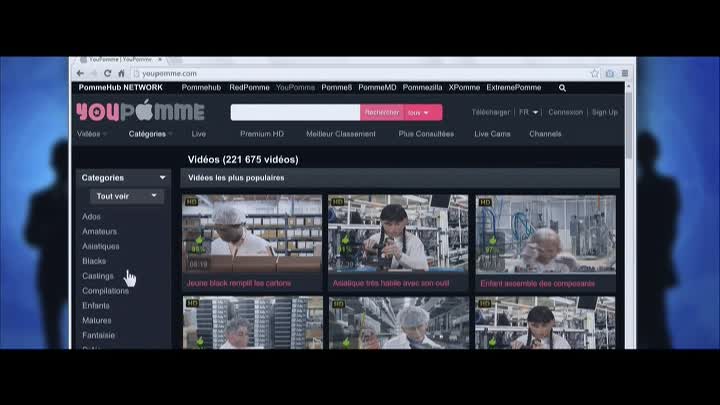
Task: Select Castings in the sidebar list
Action: click(x=98, y=276)
